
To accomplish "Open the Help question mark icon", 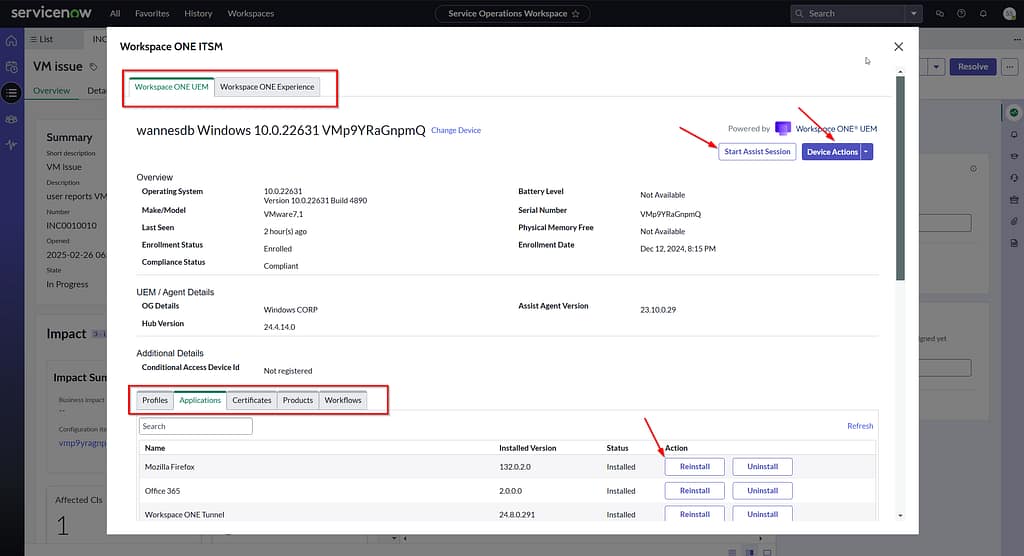I will click(961, 13).
